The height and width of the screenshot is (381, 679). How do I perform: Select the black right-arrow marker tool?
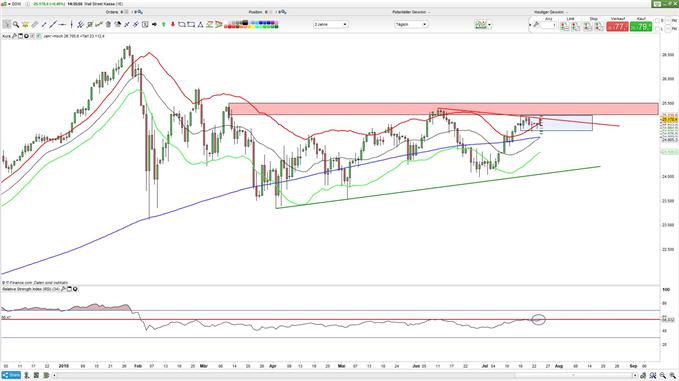(155, 25)
